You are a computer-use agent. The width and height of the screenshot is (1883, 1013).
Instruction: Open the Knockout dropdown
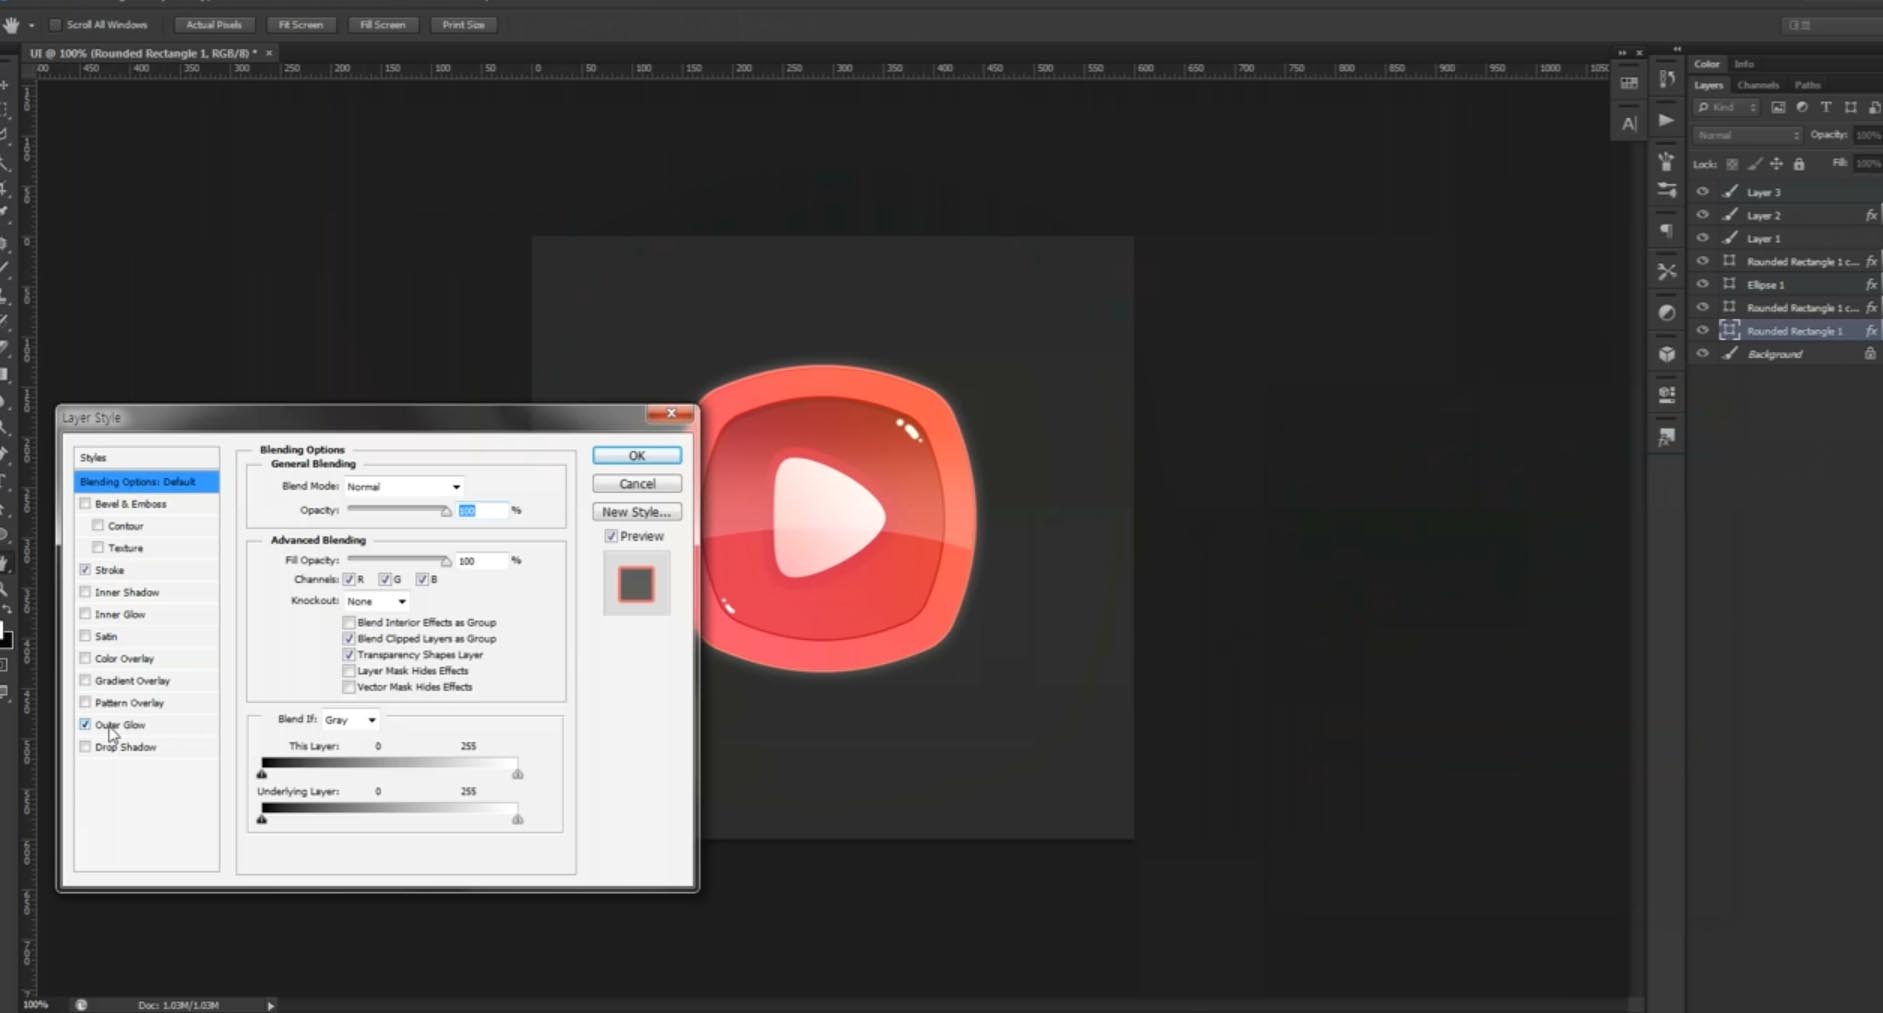(377, 602)
